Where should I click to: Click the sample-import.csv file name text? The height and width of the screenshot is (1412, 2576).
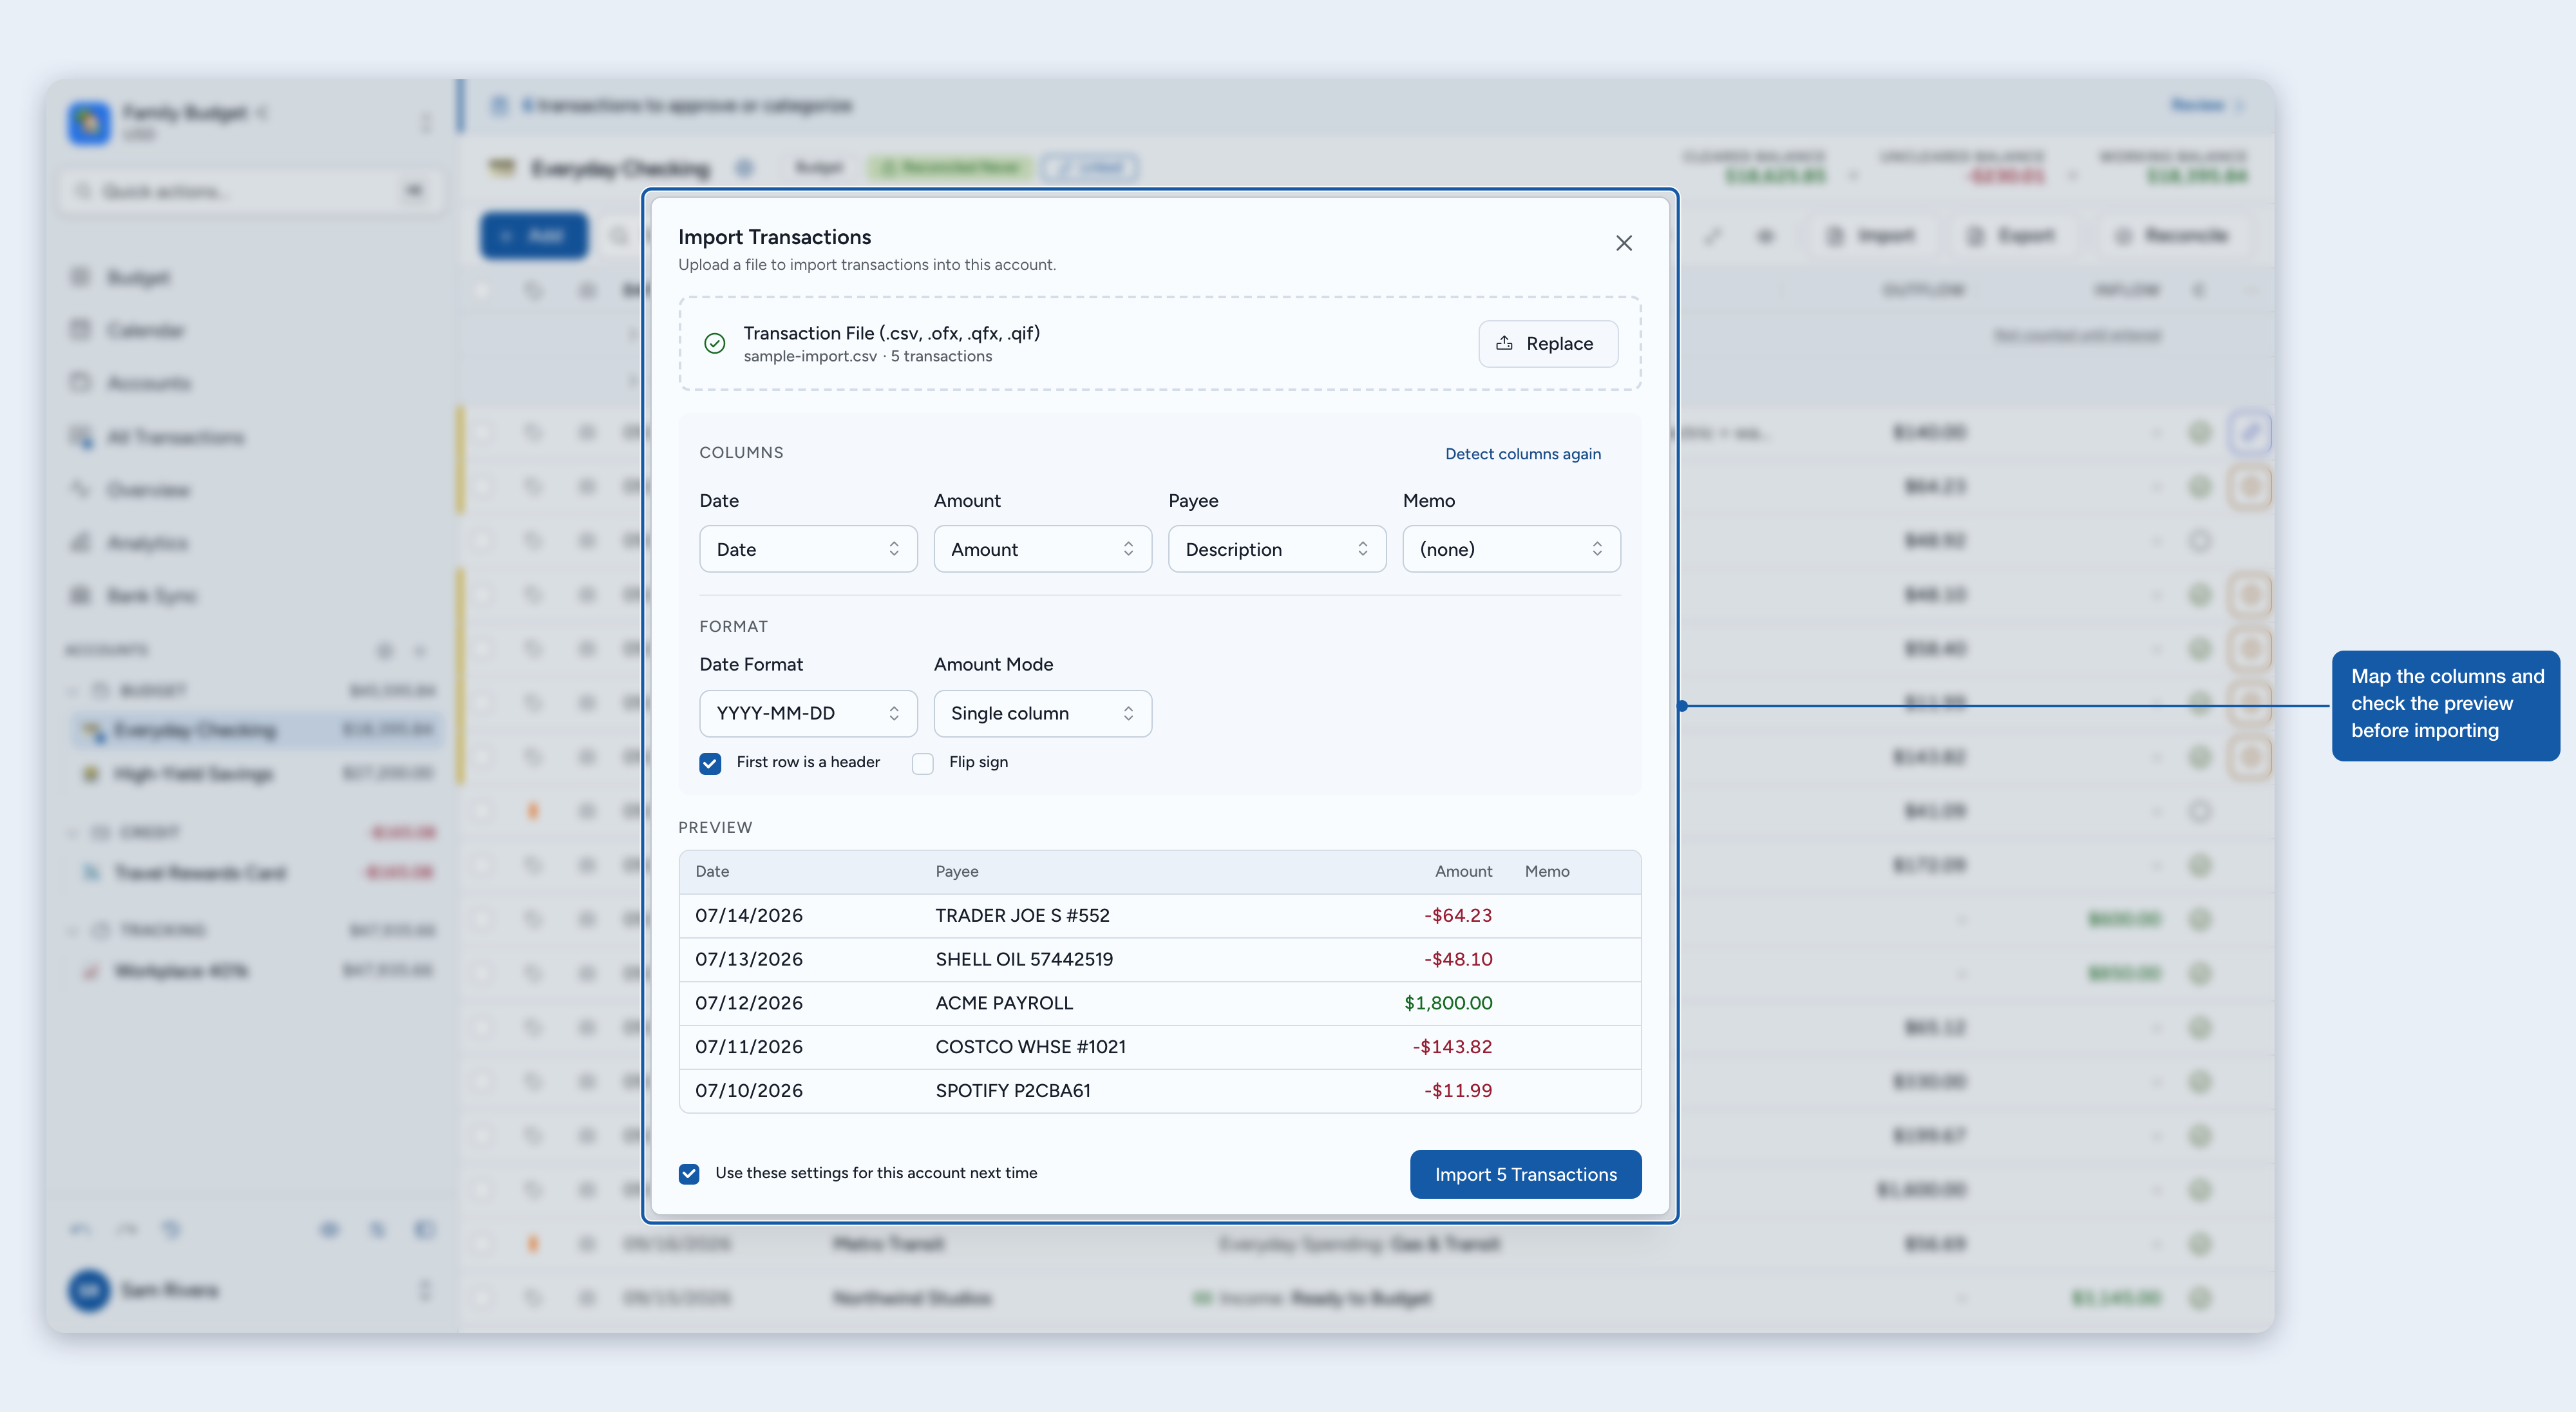[810, 356]
